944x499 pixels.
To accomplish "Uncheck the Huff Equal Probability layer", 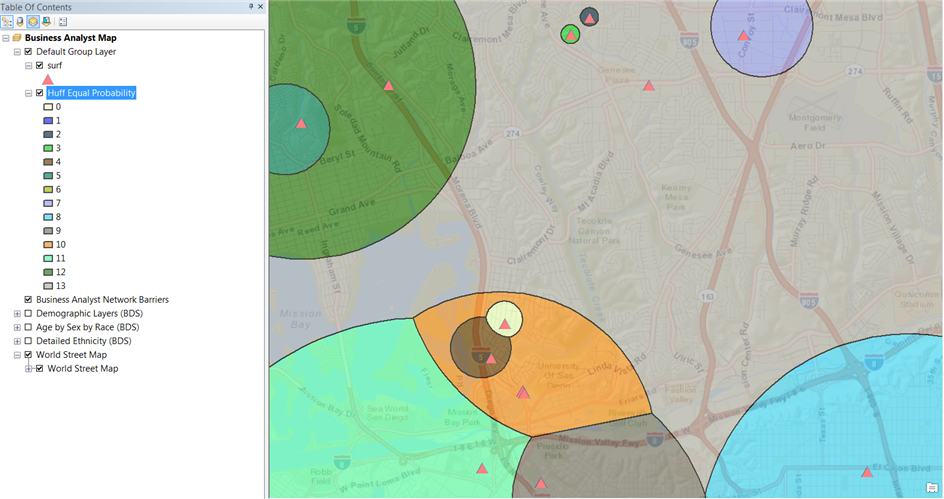I will [x=40, y=93].
